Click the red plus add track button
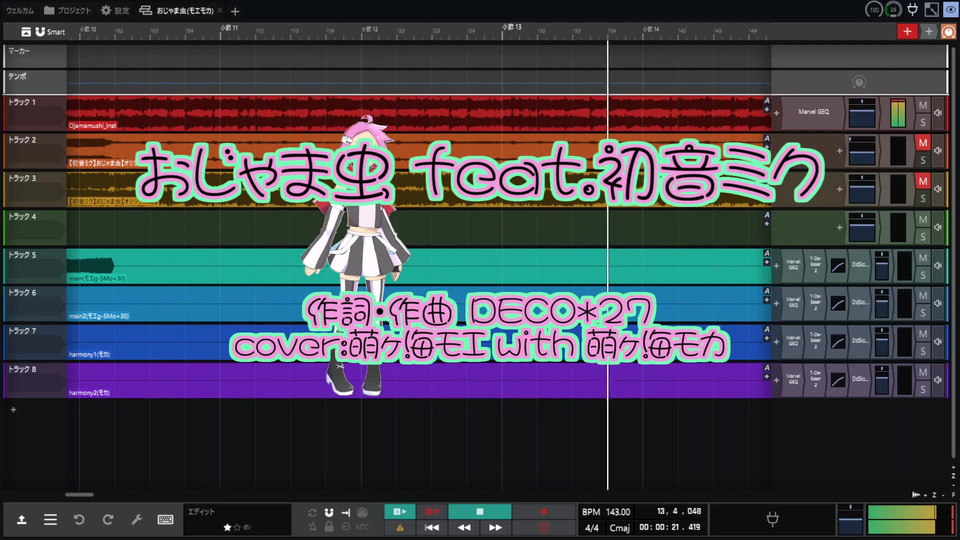The height and width of the screenshot is (540, 960). coord(907,31)
